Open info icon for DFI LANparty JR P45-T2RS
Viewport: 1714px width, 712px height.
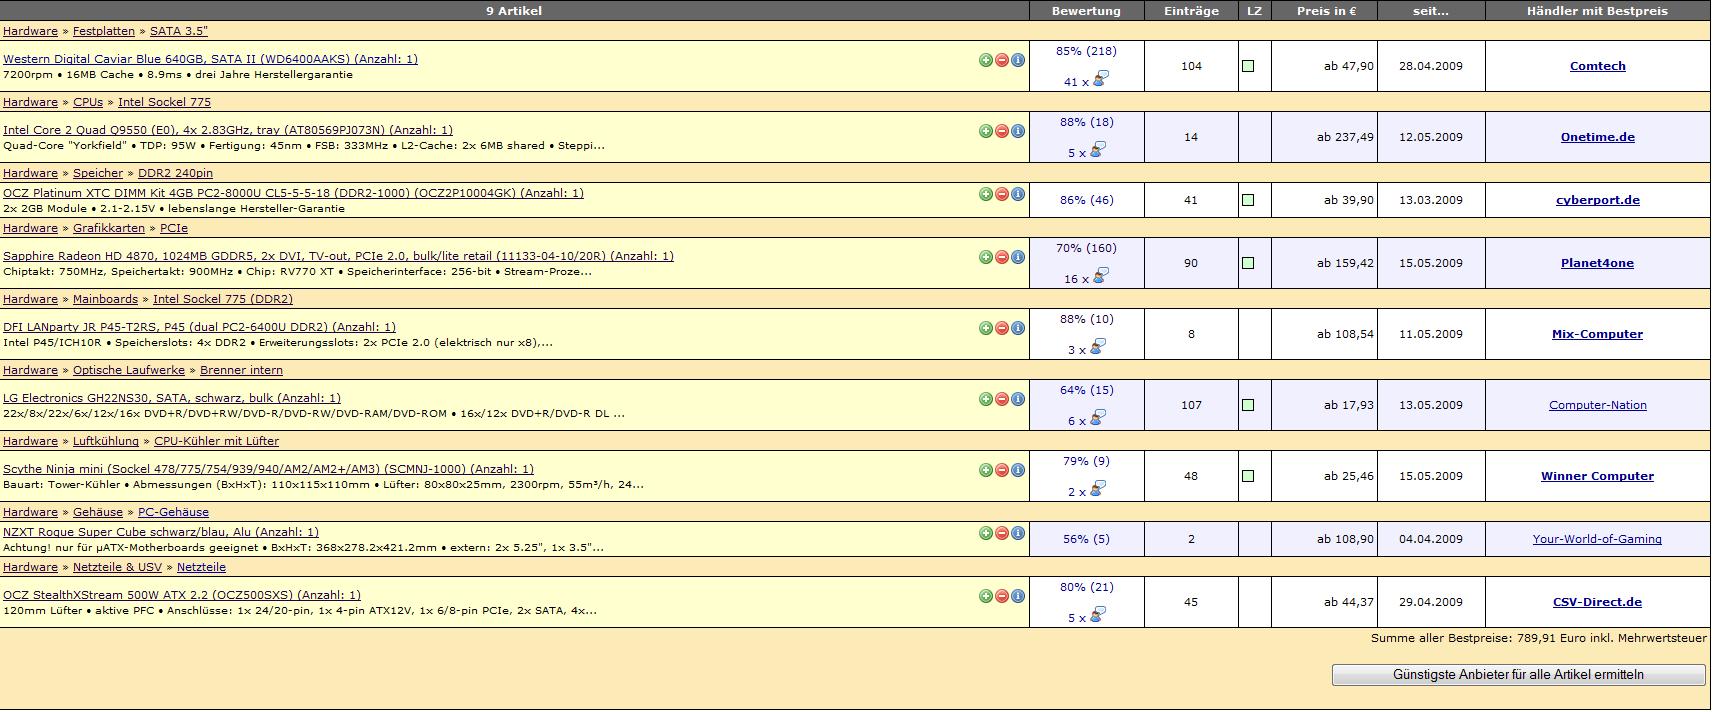click(1017, 328)
